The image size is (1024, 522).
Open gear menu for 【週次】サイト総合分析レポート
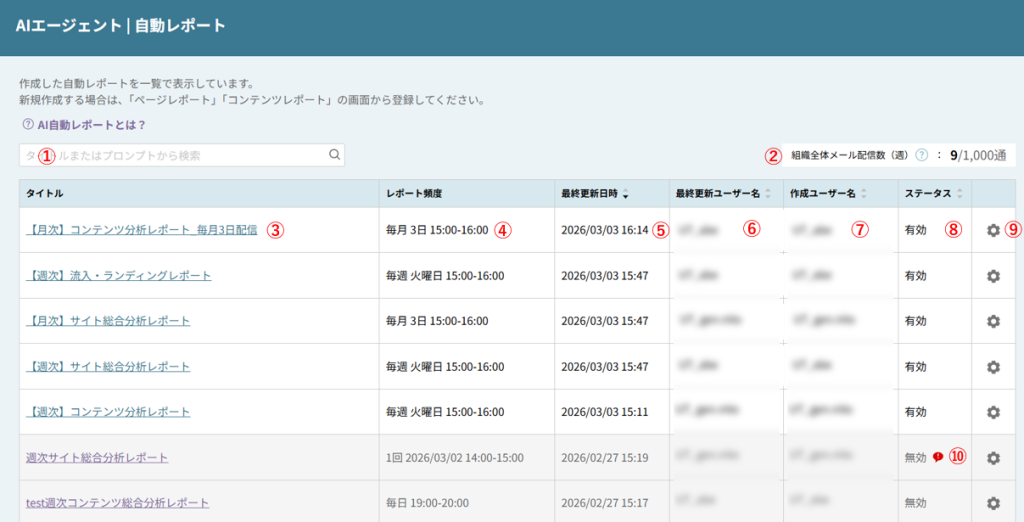pos(992,367)
